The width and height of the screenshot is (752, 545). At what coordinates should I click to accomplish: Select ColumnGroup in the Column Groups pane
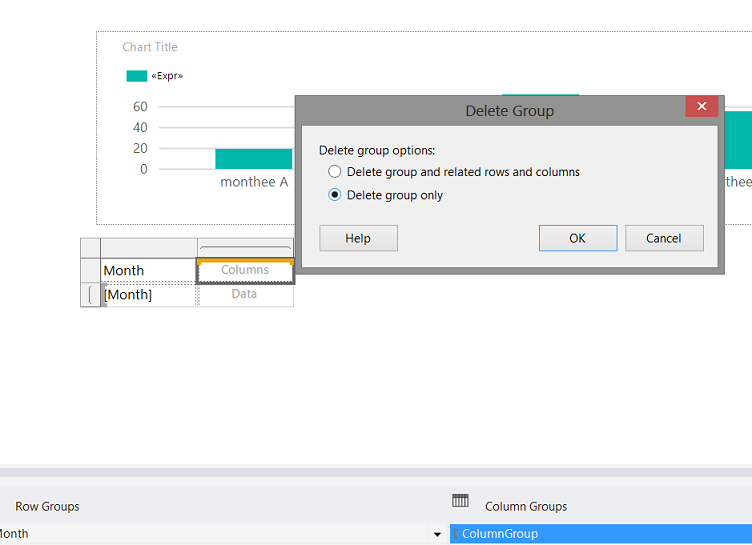point(600,533)
